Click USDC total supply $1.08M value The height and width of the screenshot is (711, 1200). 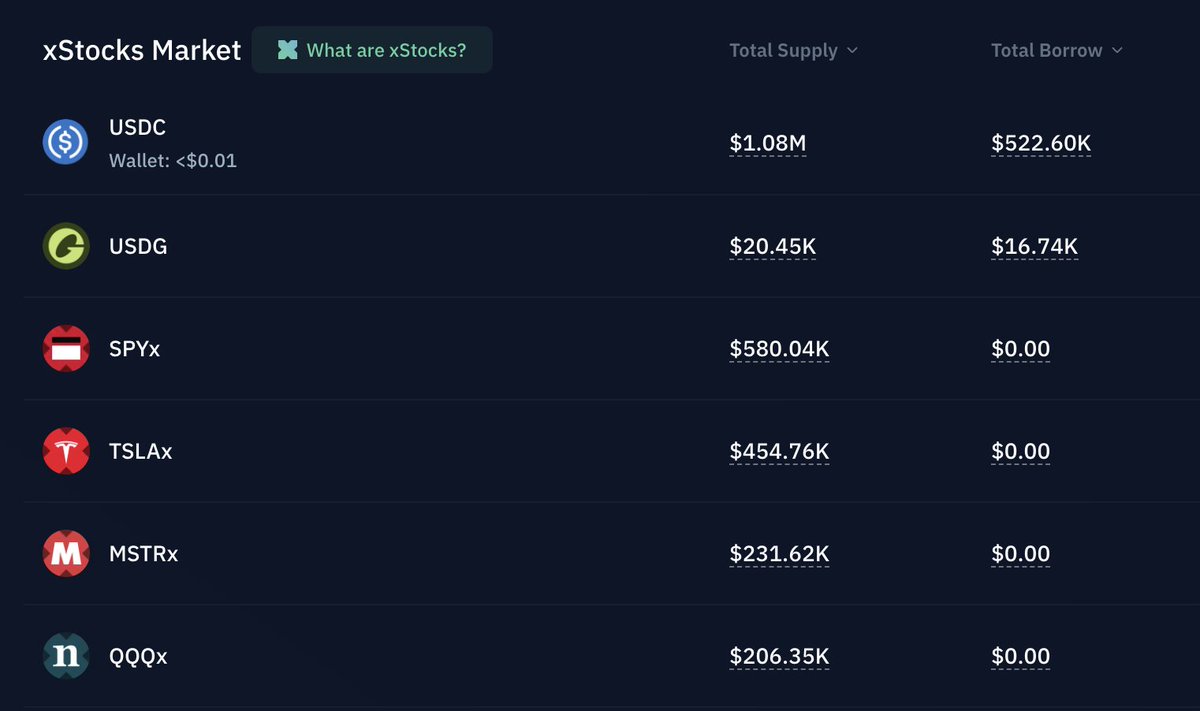coord(768,145)
